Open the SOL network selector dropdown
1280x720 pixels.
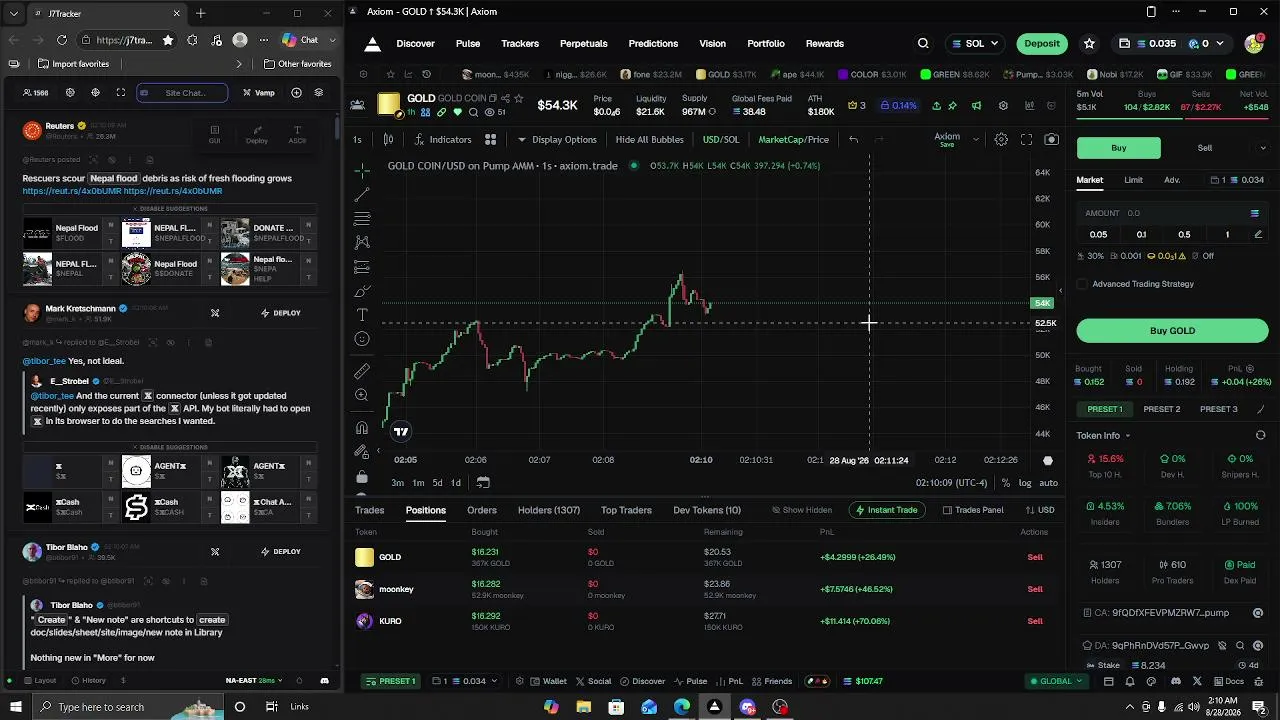(975, 44)
